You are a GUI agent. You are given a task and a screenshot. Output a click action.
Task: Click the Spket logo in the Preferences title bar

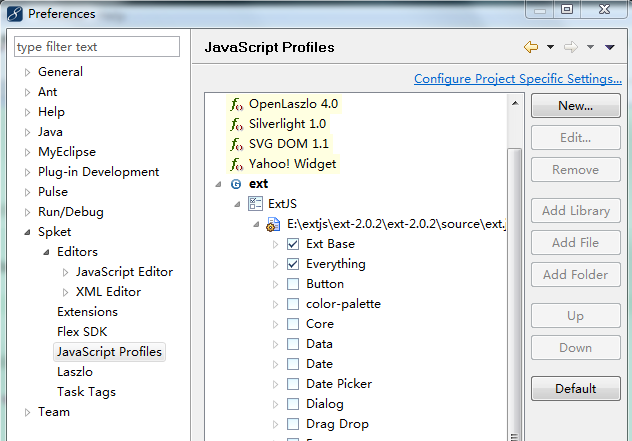(x=15, y=14)
